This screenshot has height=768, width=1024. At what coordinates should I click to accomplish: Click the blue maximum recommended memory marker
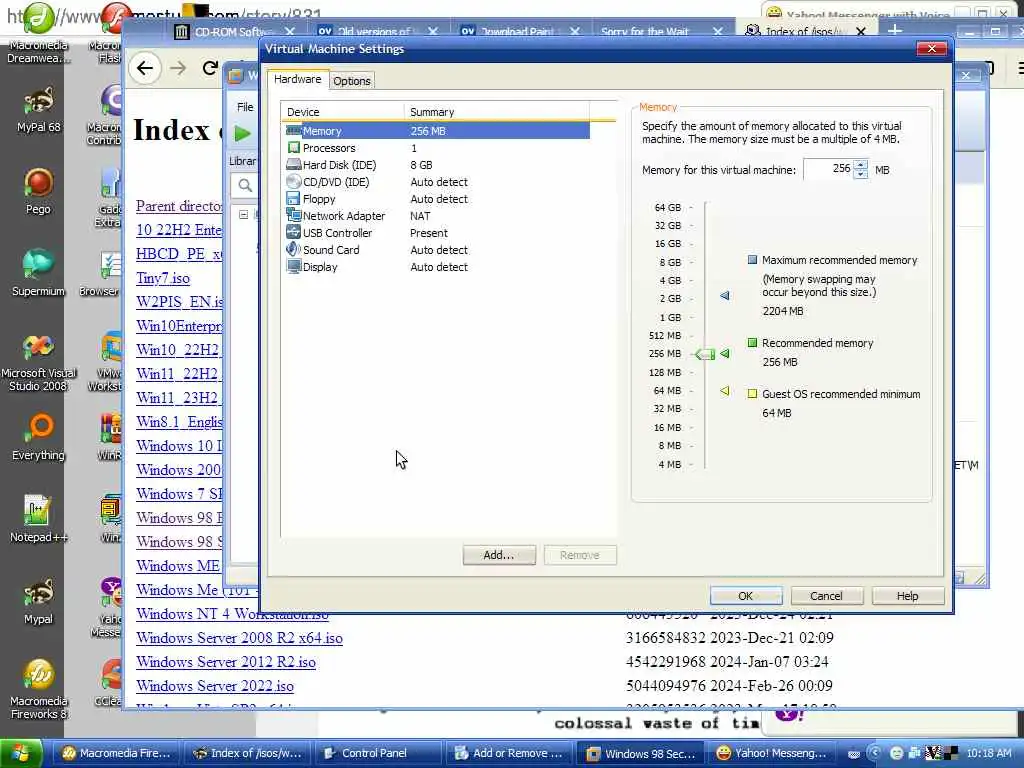tap(724, 295)
